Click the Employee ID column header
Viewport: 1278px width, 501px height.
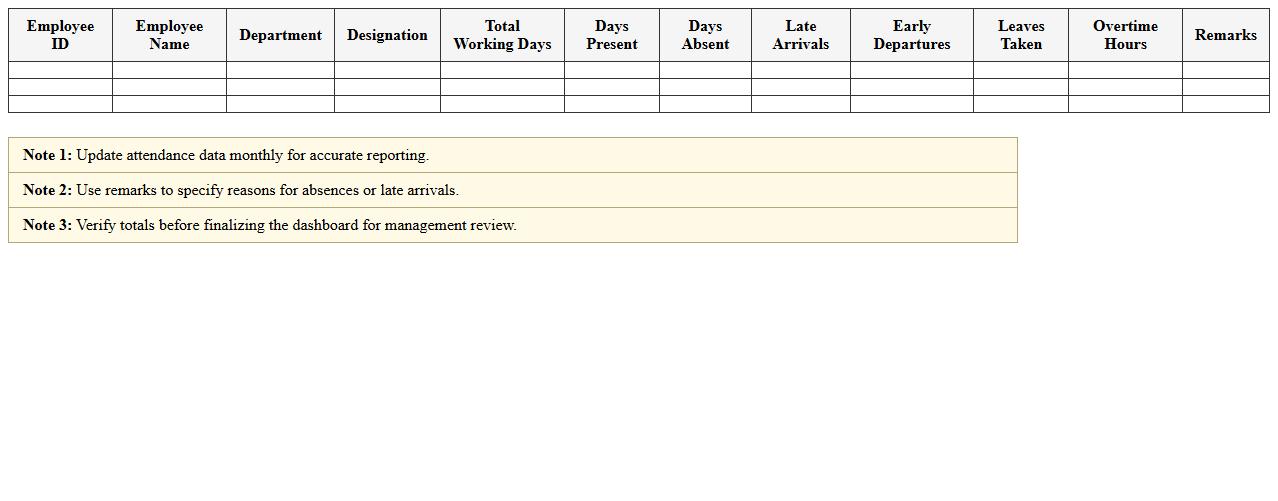pos(60,35)
